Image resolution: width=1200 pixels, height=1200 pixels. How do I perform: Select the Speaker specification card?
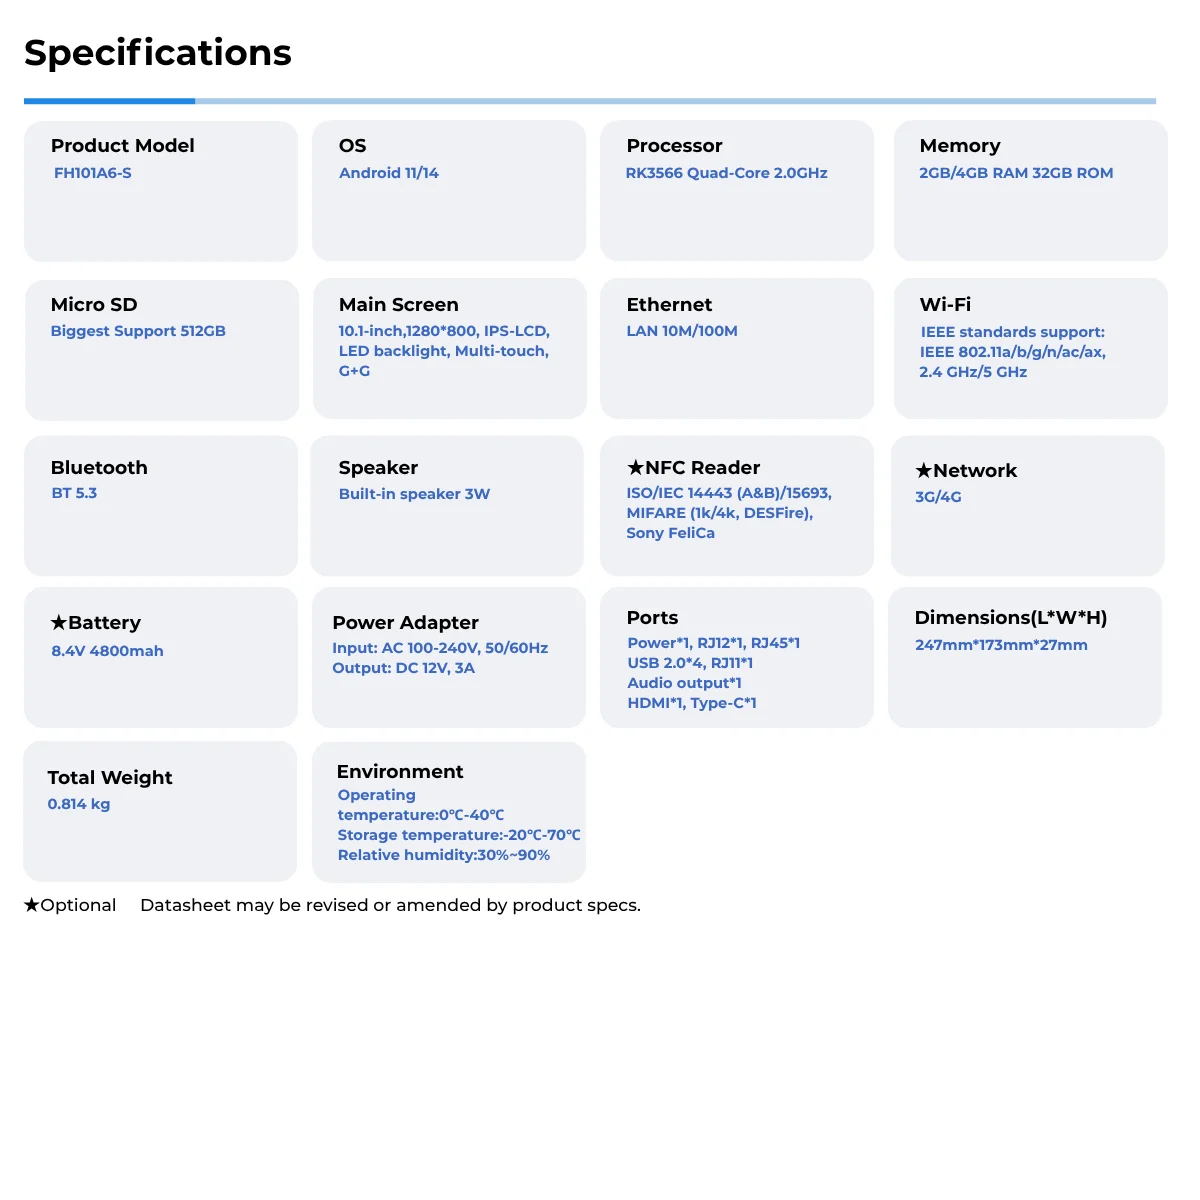point(447,506)
